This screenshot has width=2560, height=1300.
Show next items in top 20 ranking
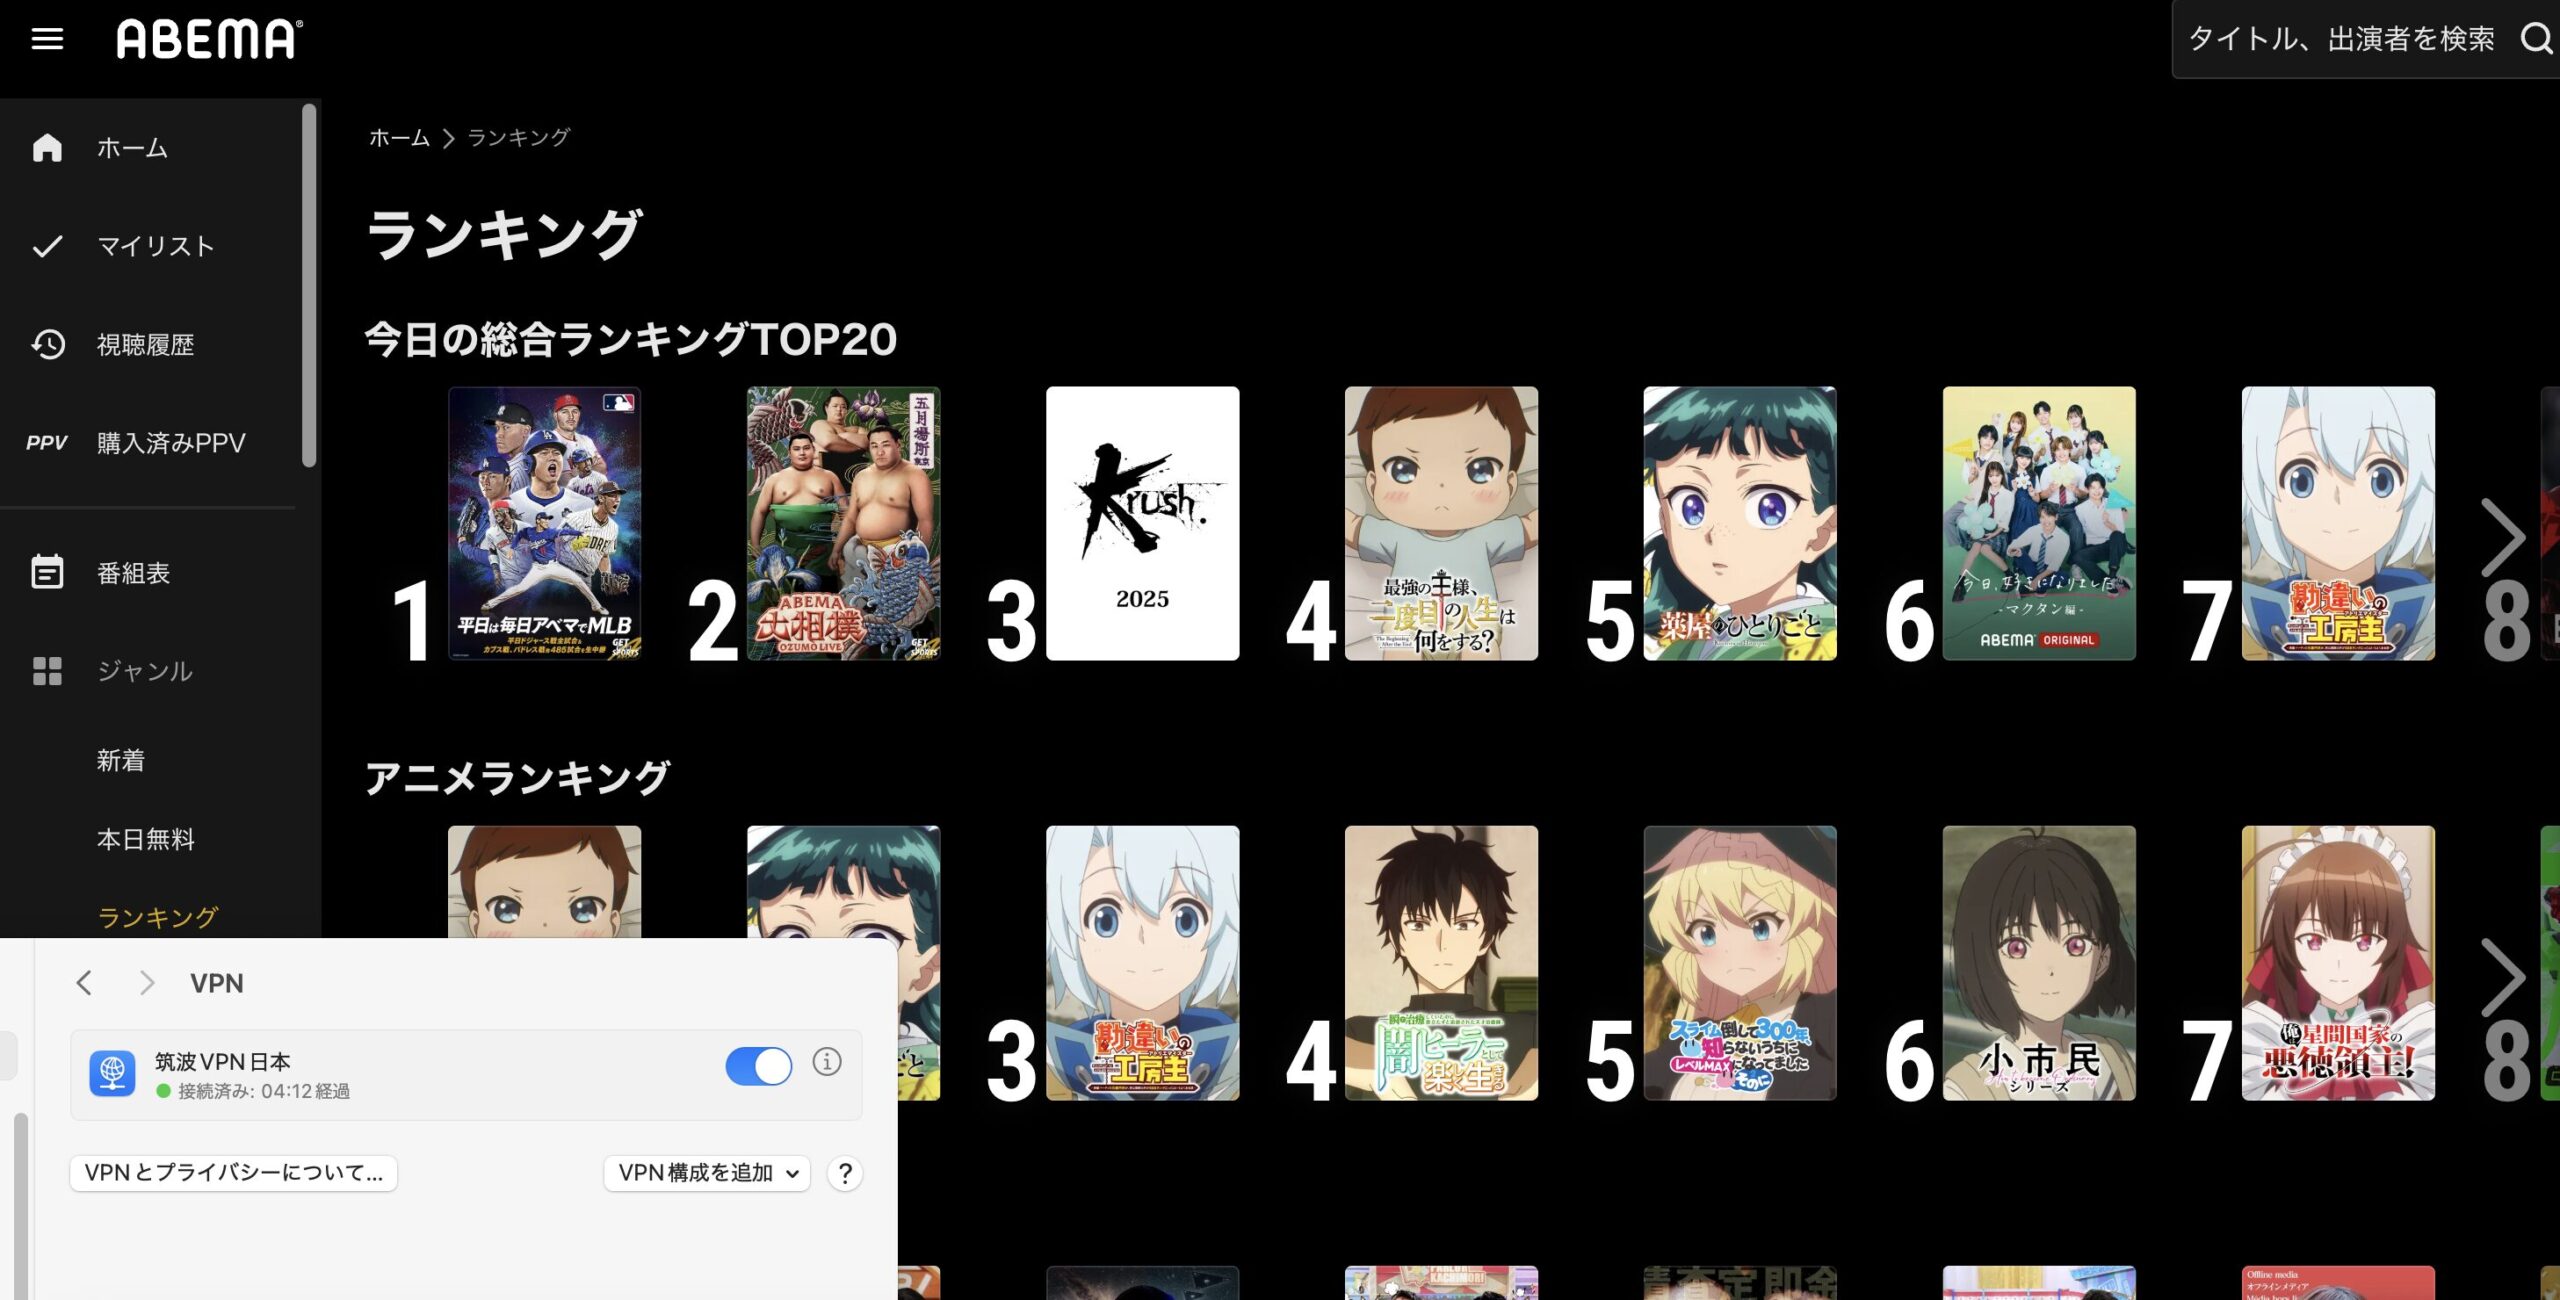coord(2502,537)
